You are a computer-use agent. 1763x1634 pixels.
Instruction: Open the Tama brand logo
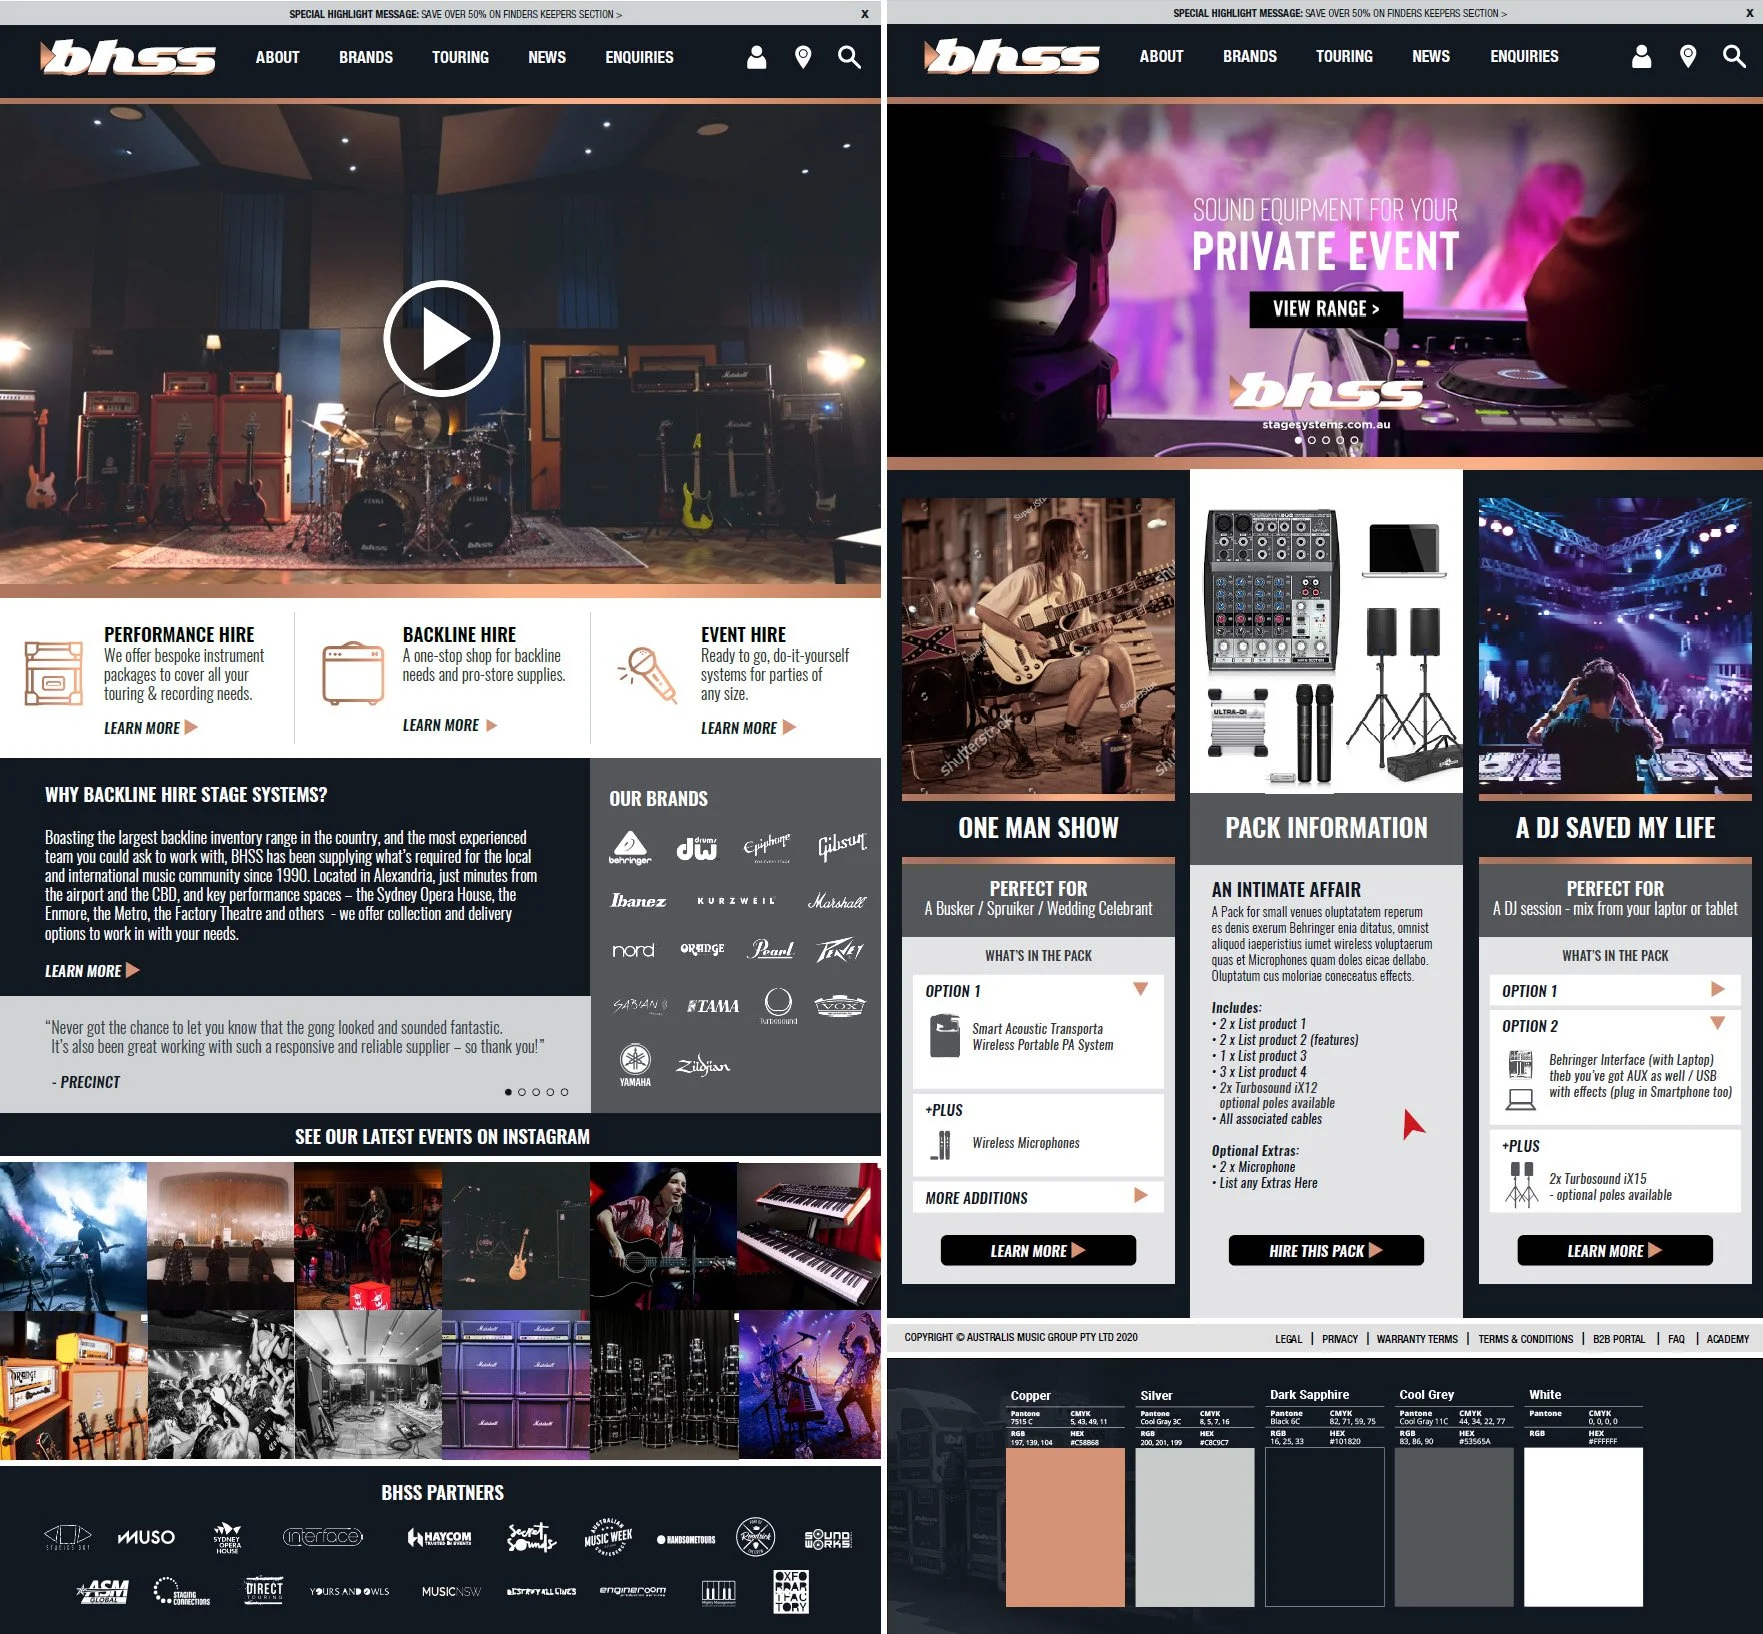point(713,1006)
